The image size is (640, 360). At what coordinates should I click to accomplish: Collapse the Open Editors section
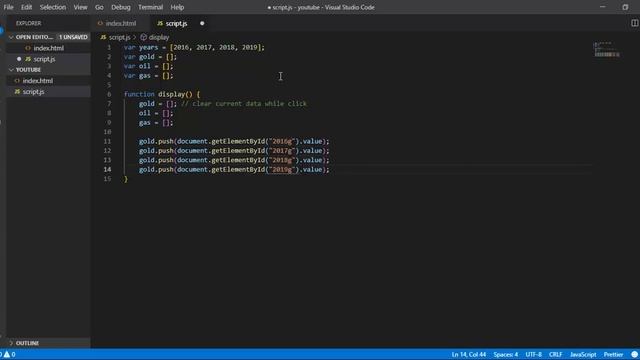(11, 37)
